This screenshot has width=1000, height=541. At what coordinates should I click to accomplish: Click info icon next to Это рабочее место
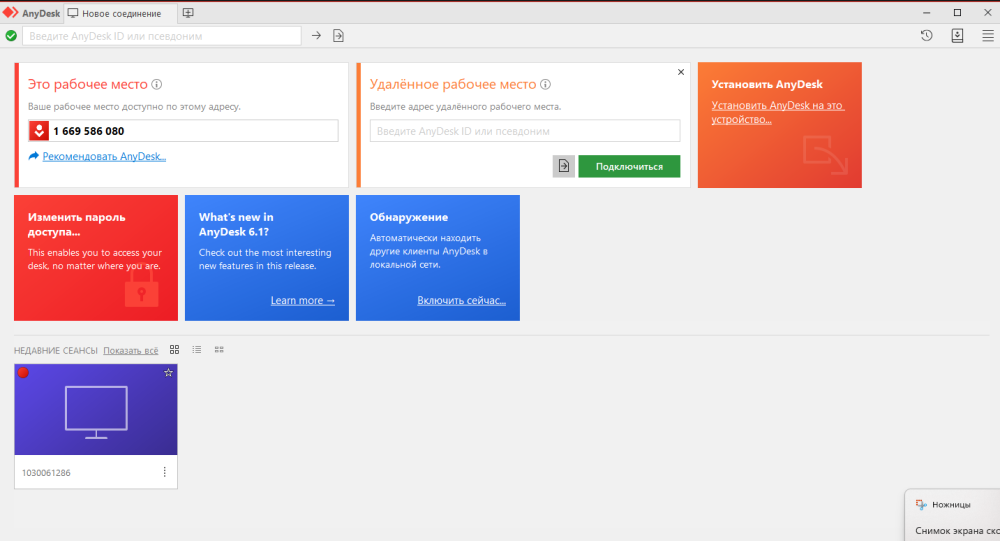[x=156, y=84]
